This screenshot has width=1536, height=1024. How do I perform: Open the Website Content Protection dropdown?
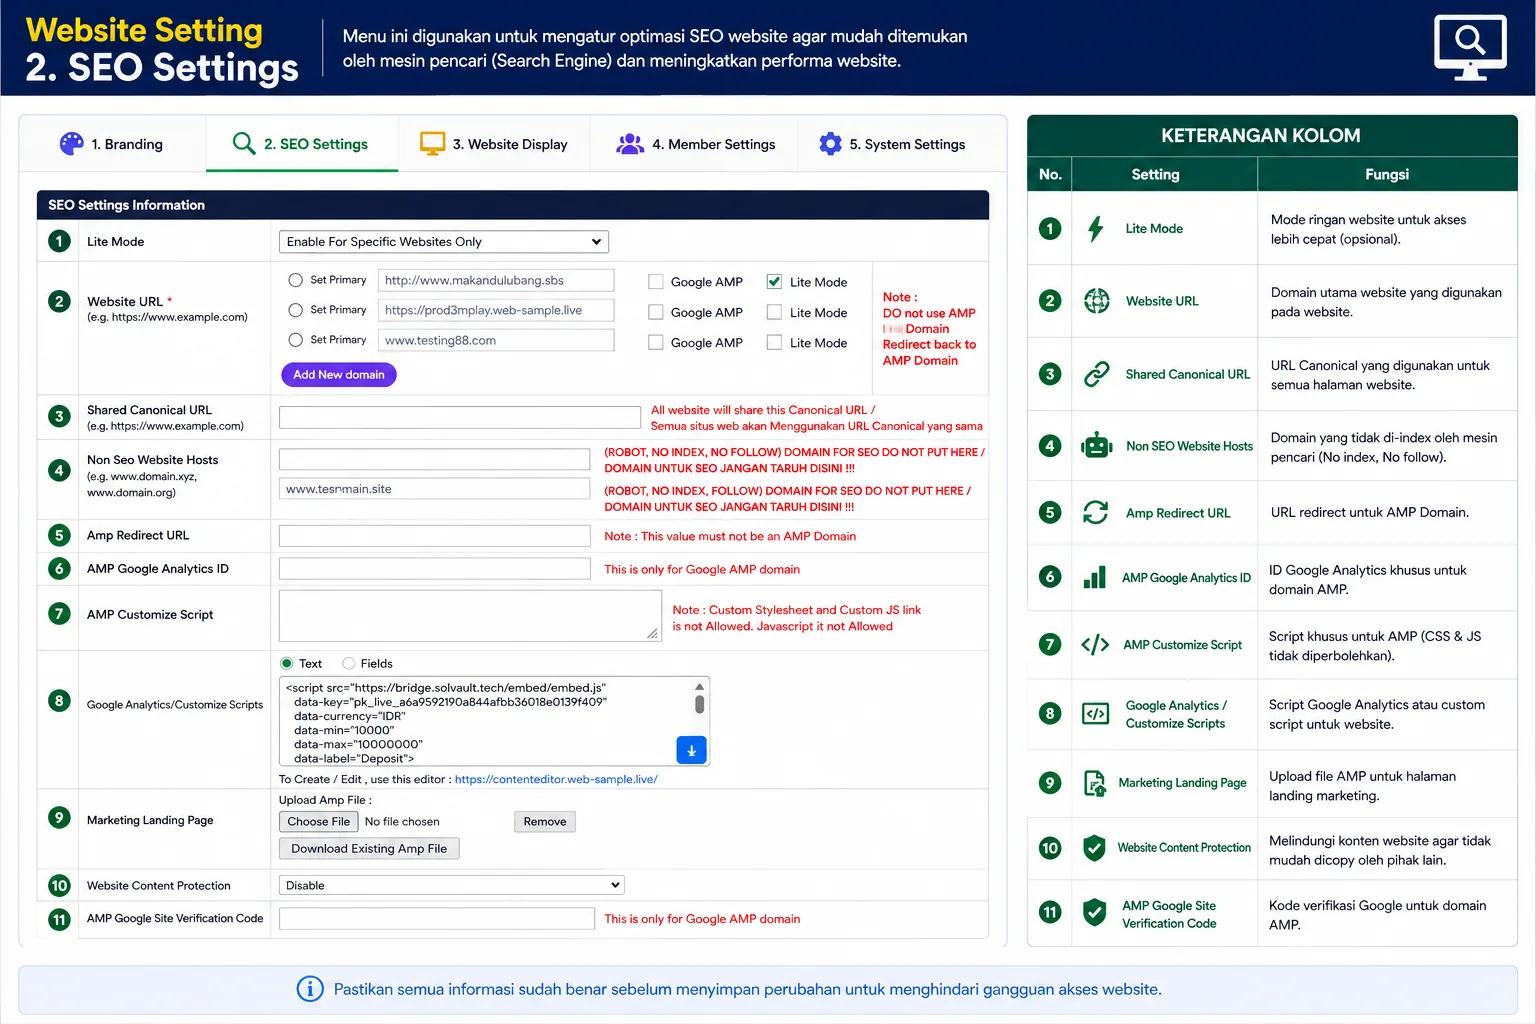click(x=452, y=885)
